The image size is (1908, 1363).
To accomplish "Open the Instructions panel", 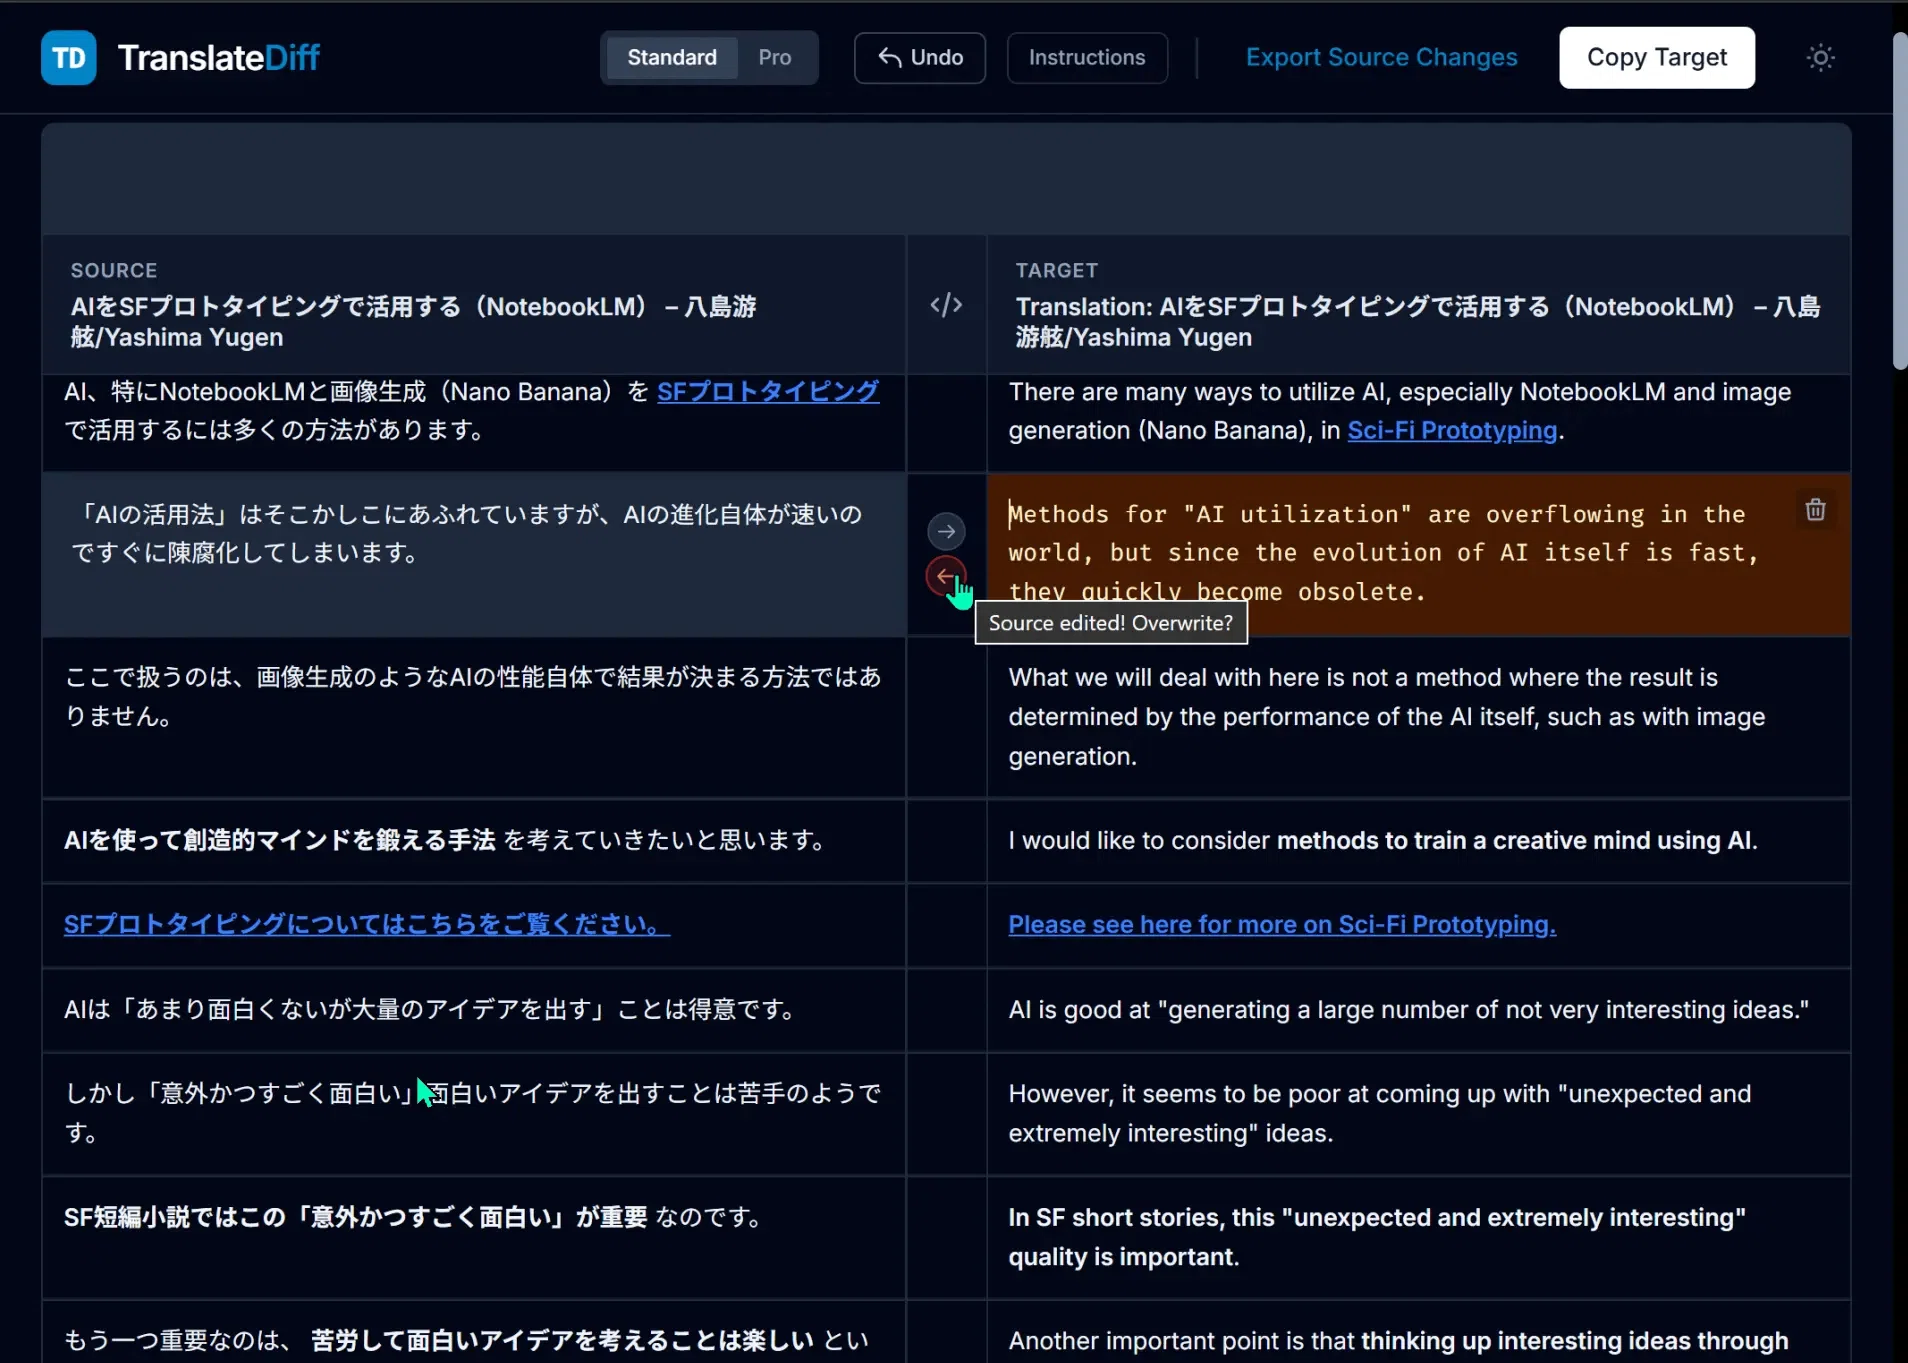I will [1087, 58].
